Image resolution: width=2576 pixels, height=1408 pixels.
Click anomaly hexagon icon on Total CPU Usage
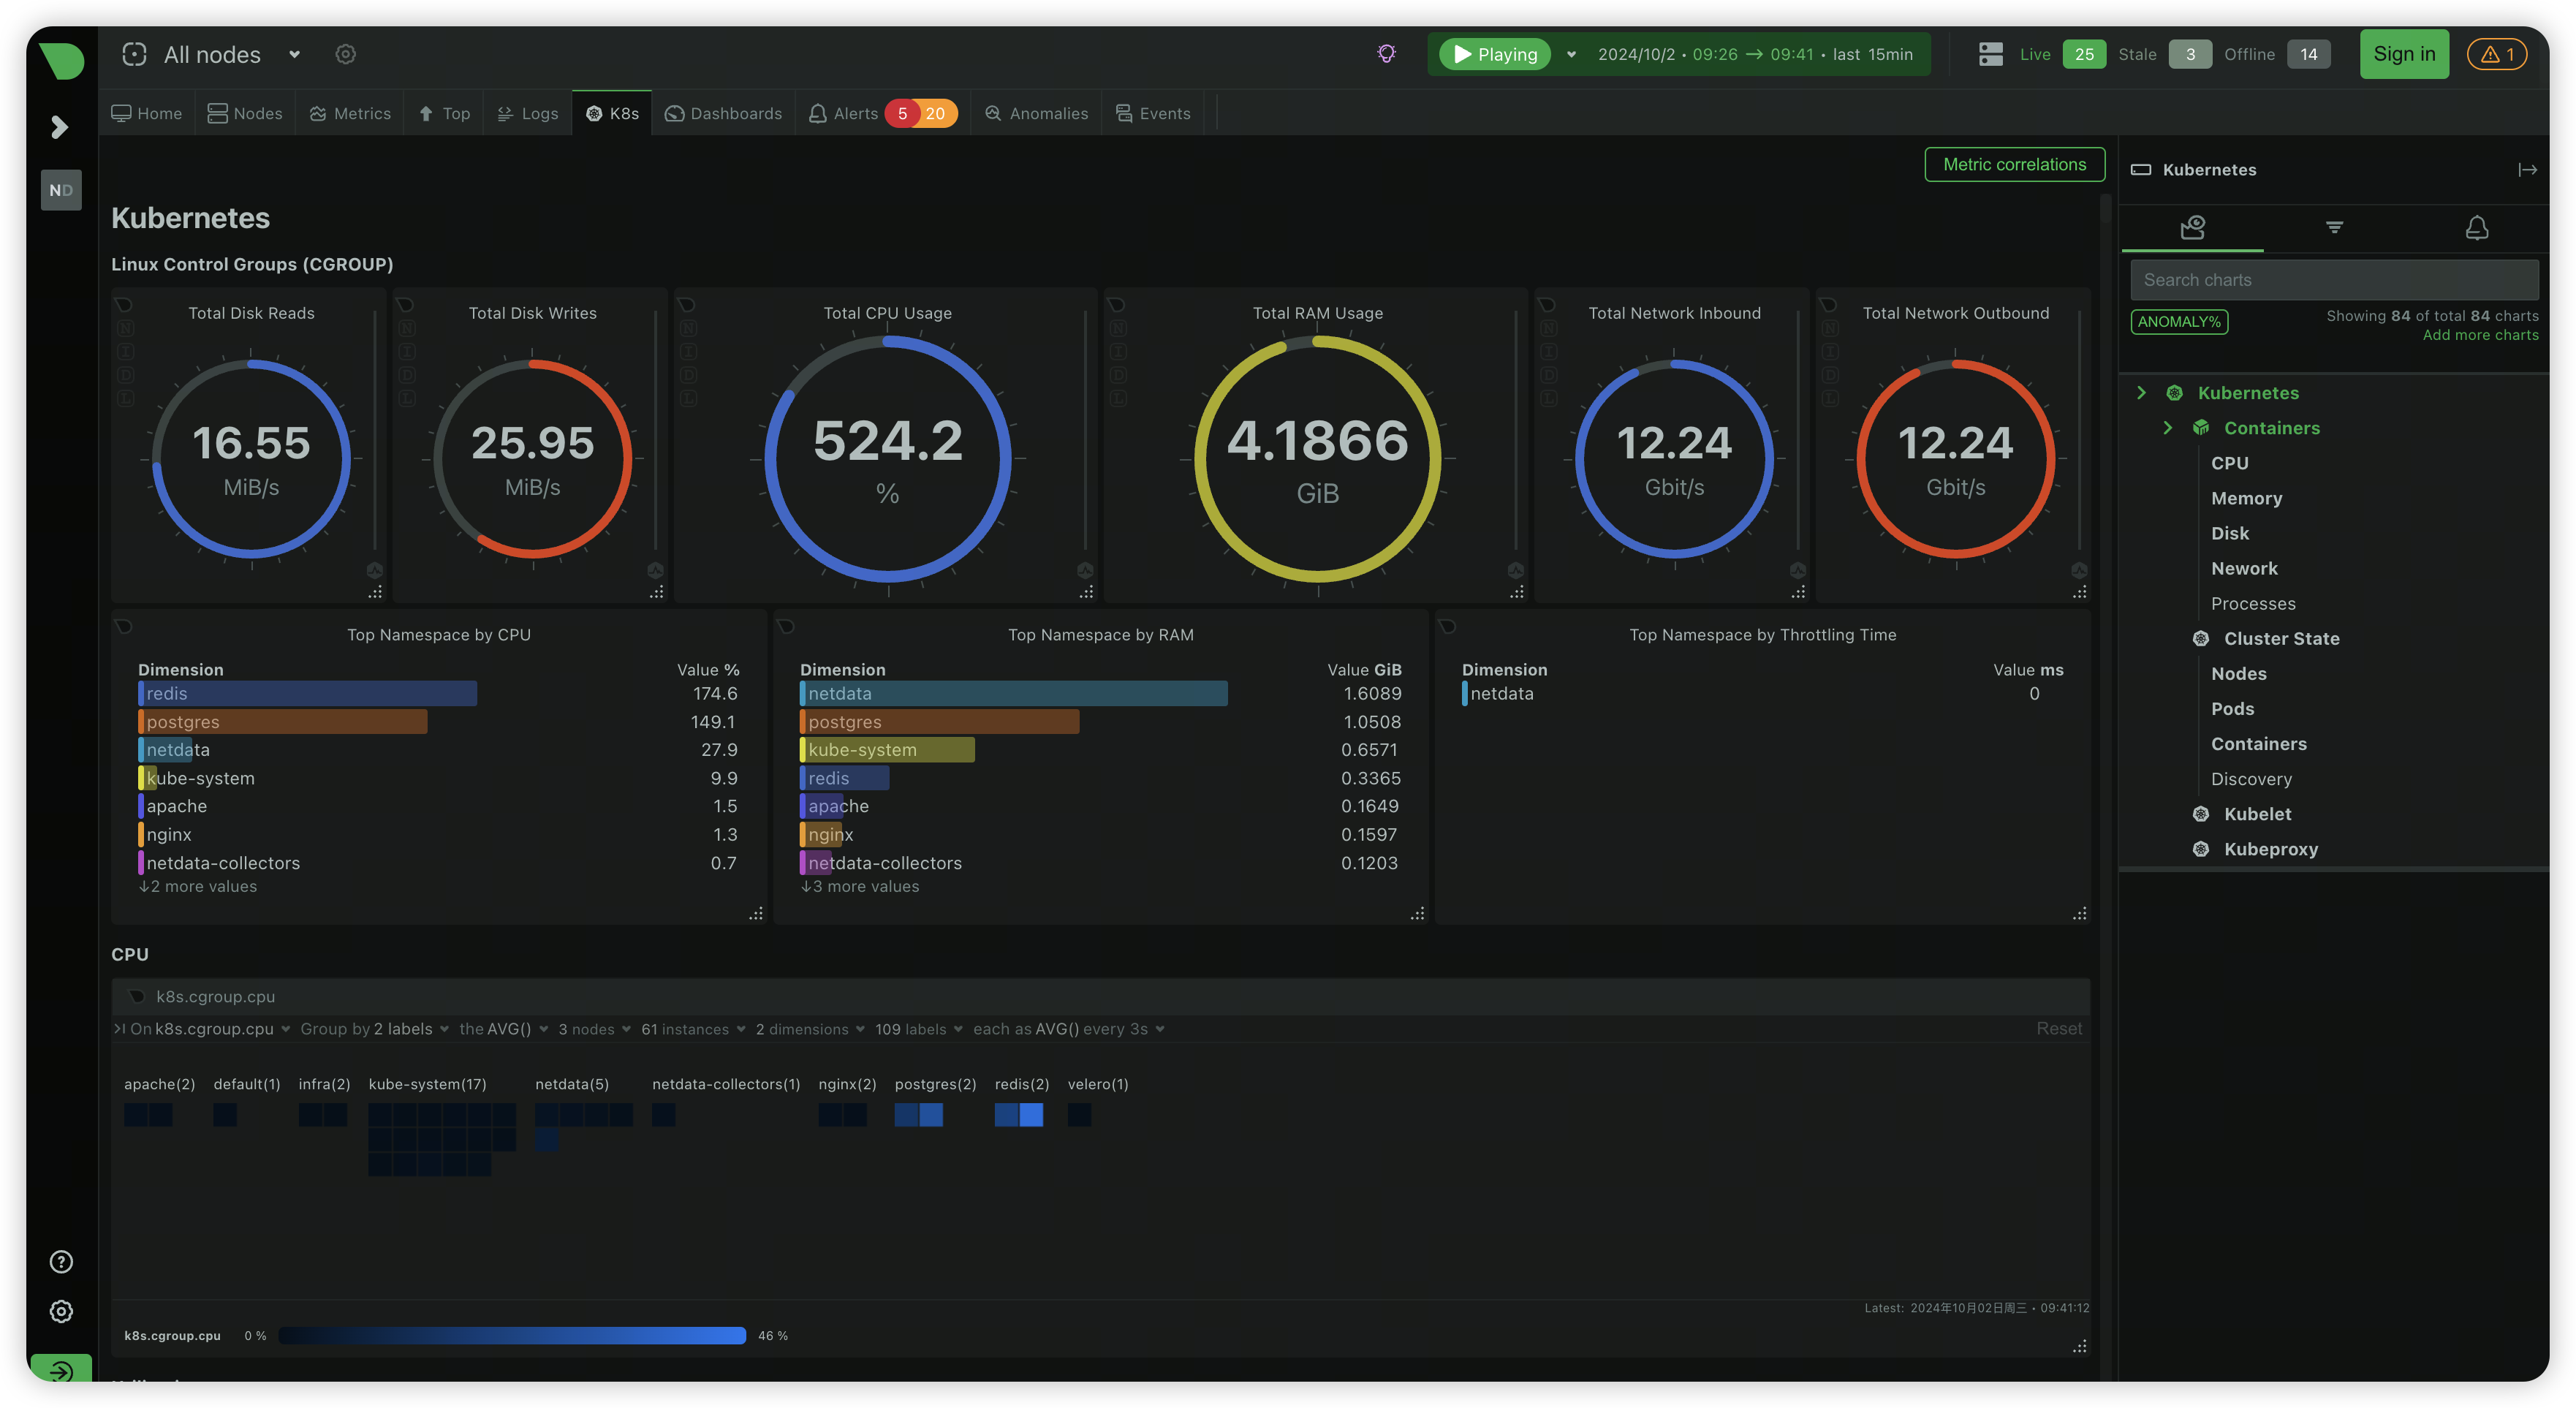click(1085, 570)
